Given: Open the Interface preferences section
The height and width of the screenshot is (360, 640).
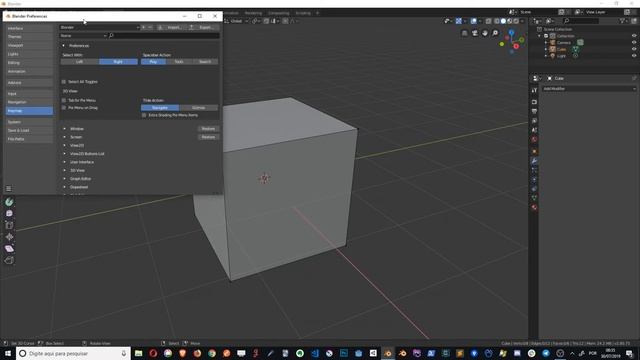Looking at the screenshot, I should click(29, 28).
